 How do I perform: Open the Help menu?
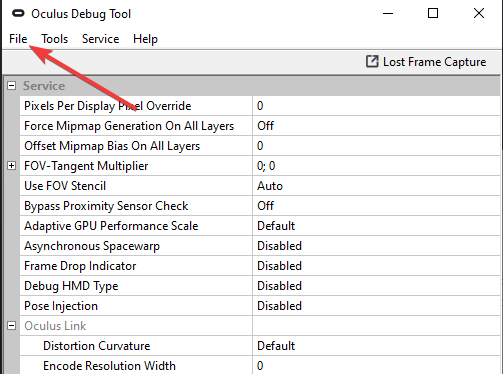[145, 39]
